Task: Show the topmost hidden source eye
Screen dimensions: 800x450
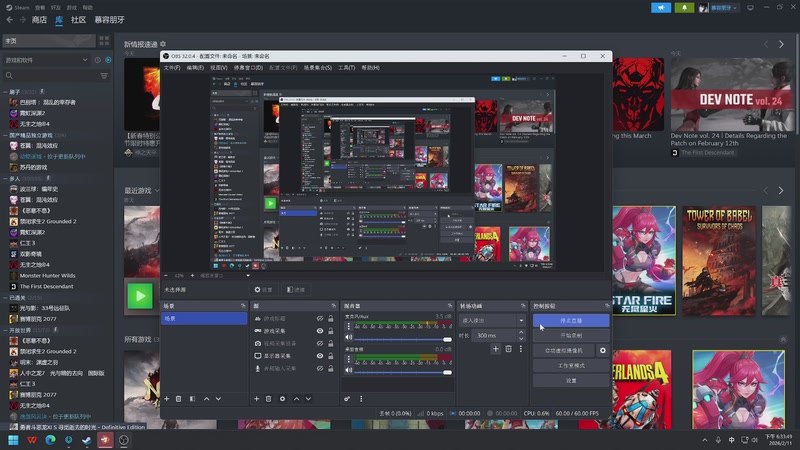Action: (320, 318)
